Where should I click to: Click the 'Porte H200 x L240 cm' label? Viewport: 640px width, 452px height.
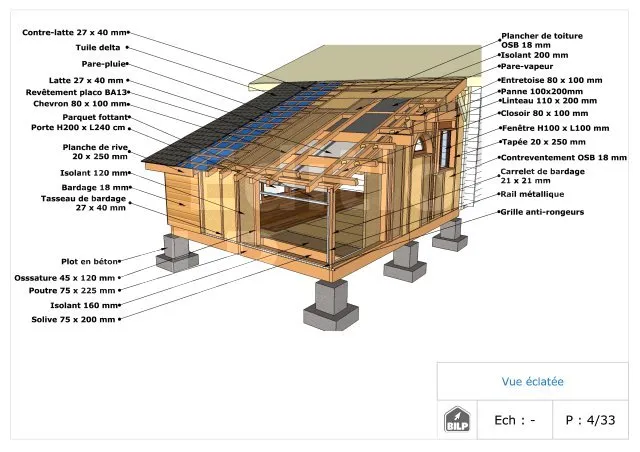78,128
